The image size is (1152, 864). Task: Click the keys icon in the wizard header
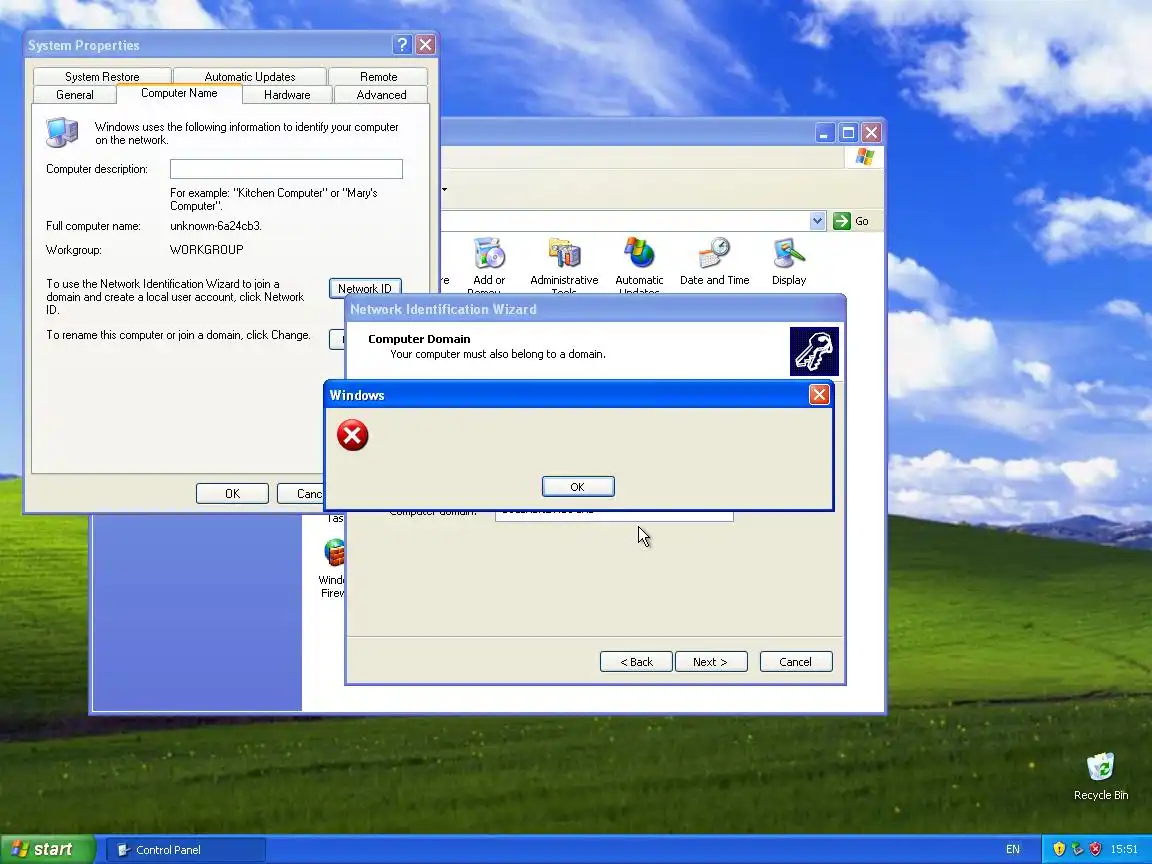[814, 351]
